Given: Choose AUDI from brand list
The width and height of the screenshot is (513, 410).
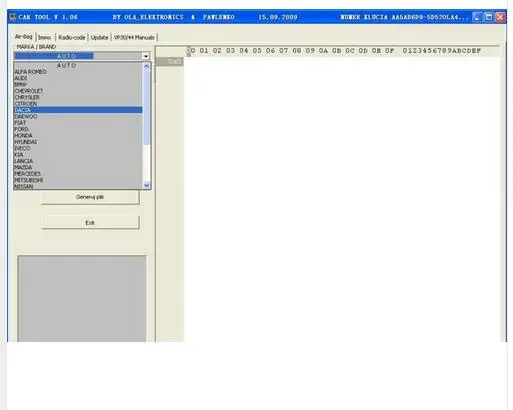Looking at the screenshot, I should click(x=78, y=78).
